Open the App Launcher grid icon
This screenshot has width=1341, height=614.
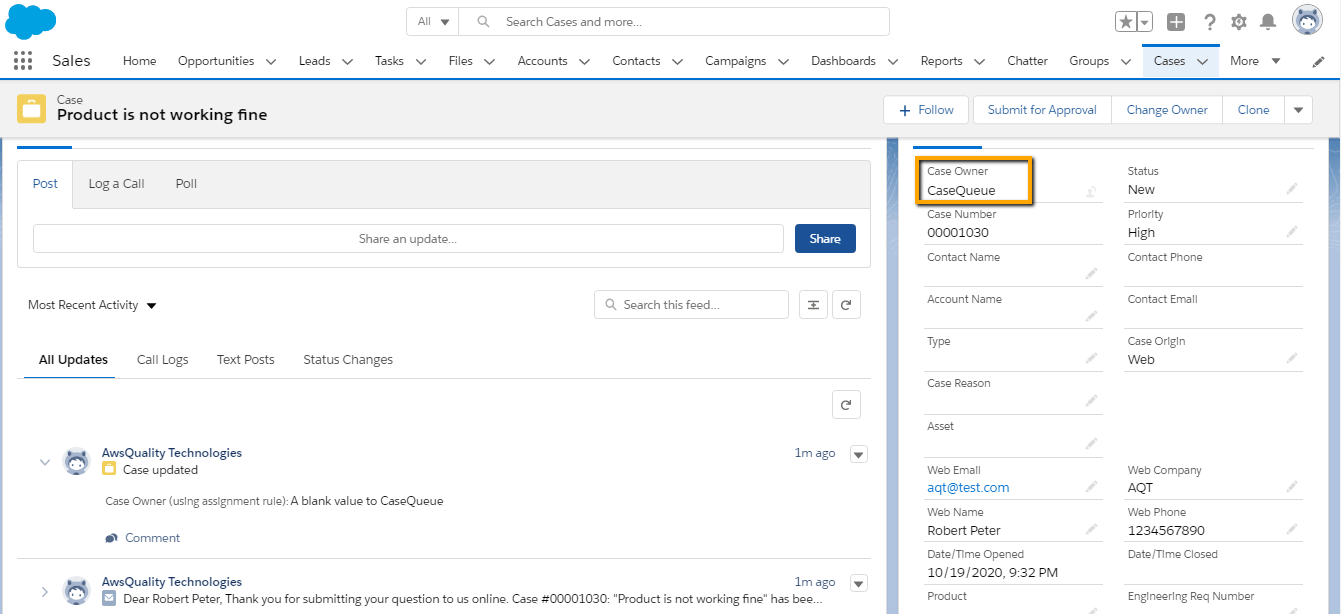pyautogui.click(x=23, y=61)
